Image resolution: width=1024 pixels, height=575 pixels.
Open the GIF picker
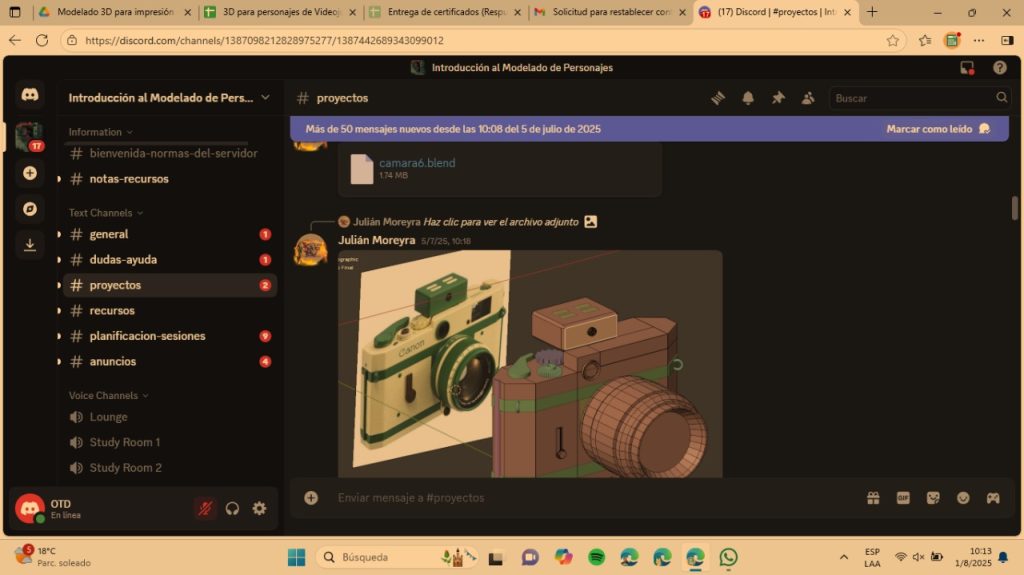pyautogui.click(x=903, y=497)
